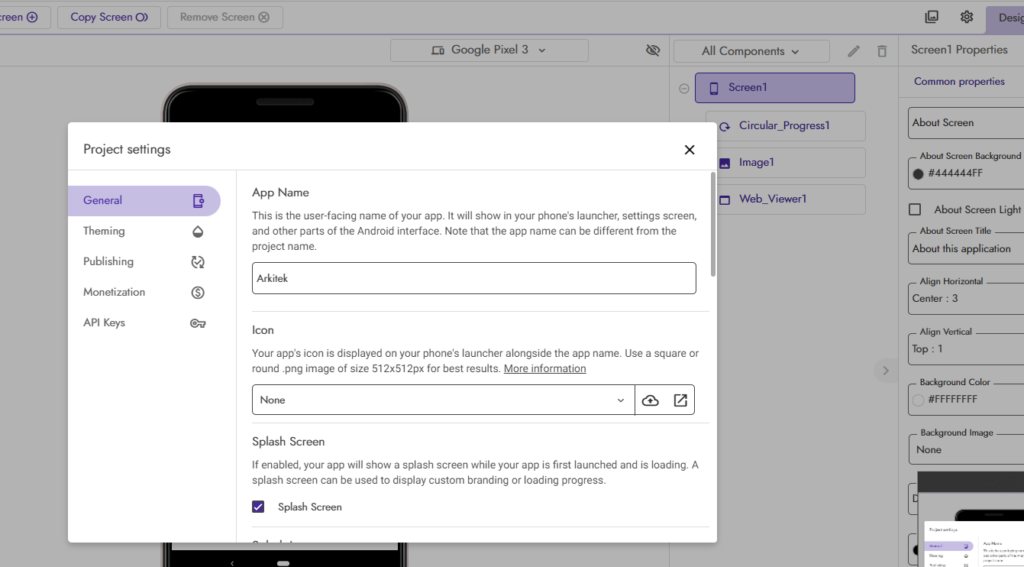Click the About Screen Background color swatch
The height and width of the screenshot is (567, 1024).
point(918,174)
